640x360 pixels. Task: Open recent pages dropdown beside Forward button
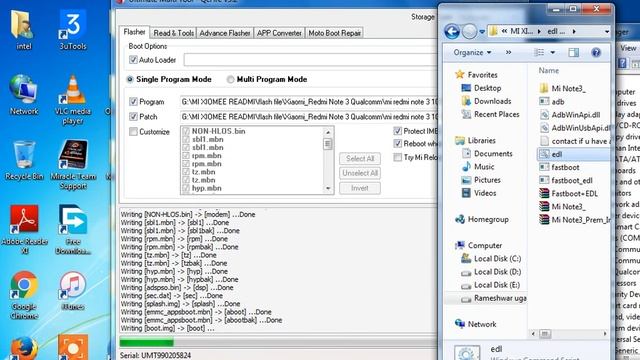(482, 32)
